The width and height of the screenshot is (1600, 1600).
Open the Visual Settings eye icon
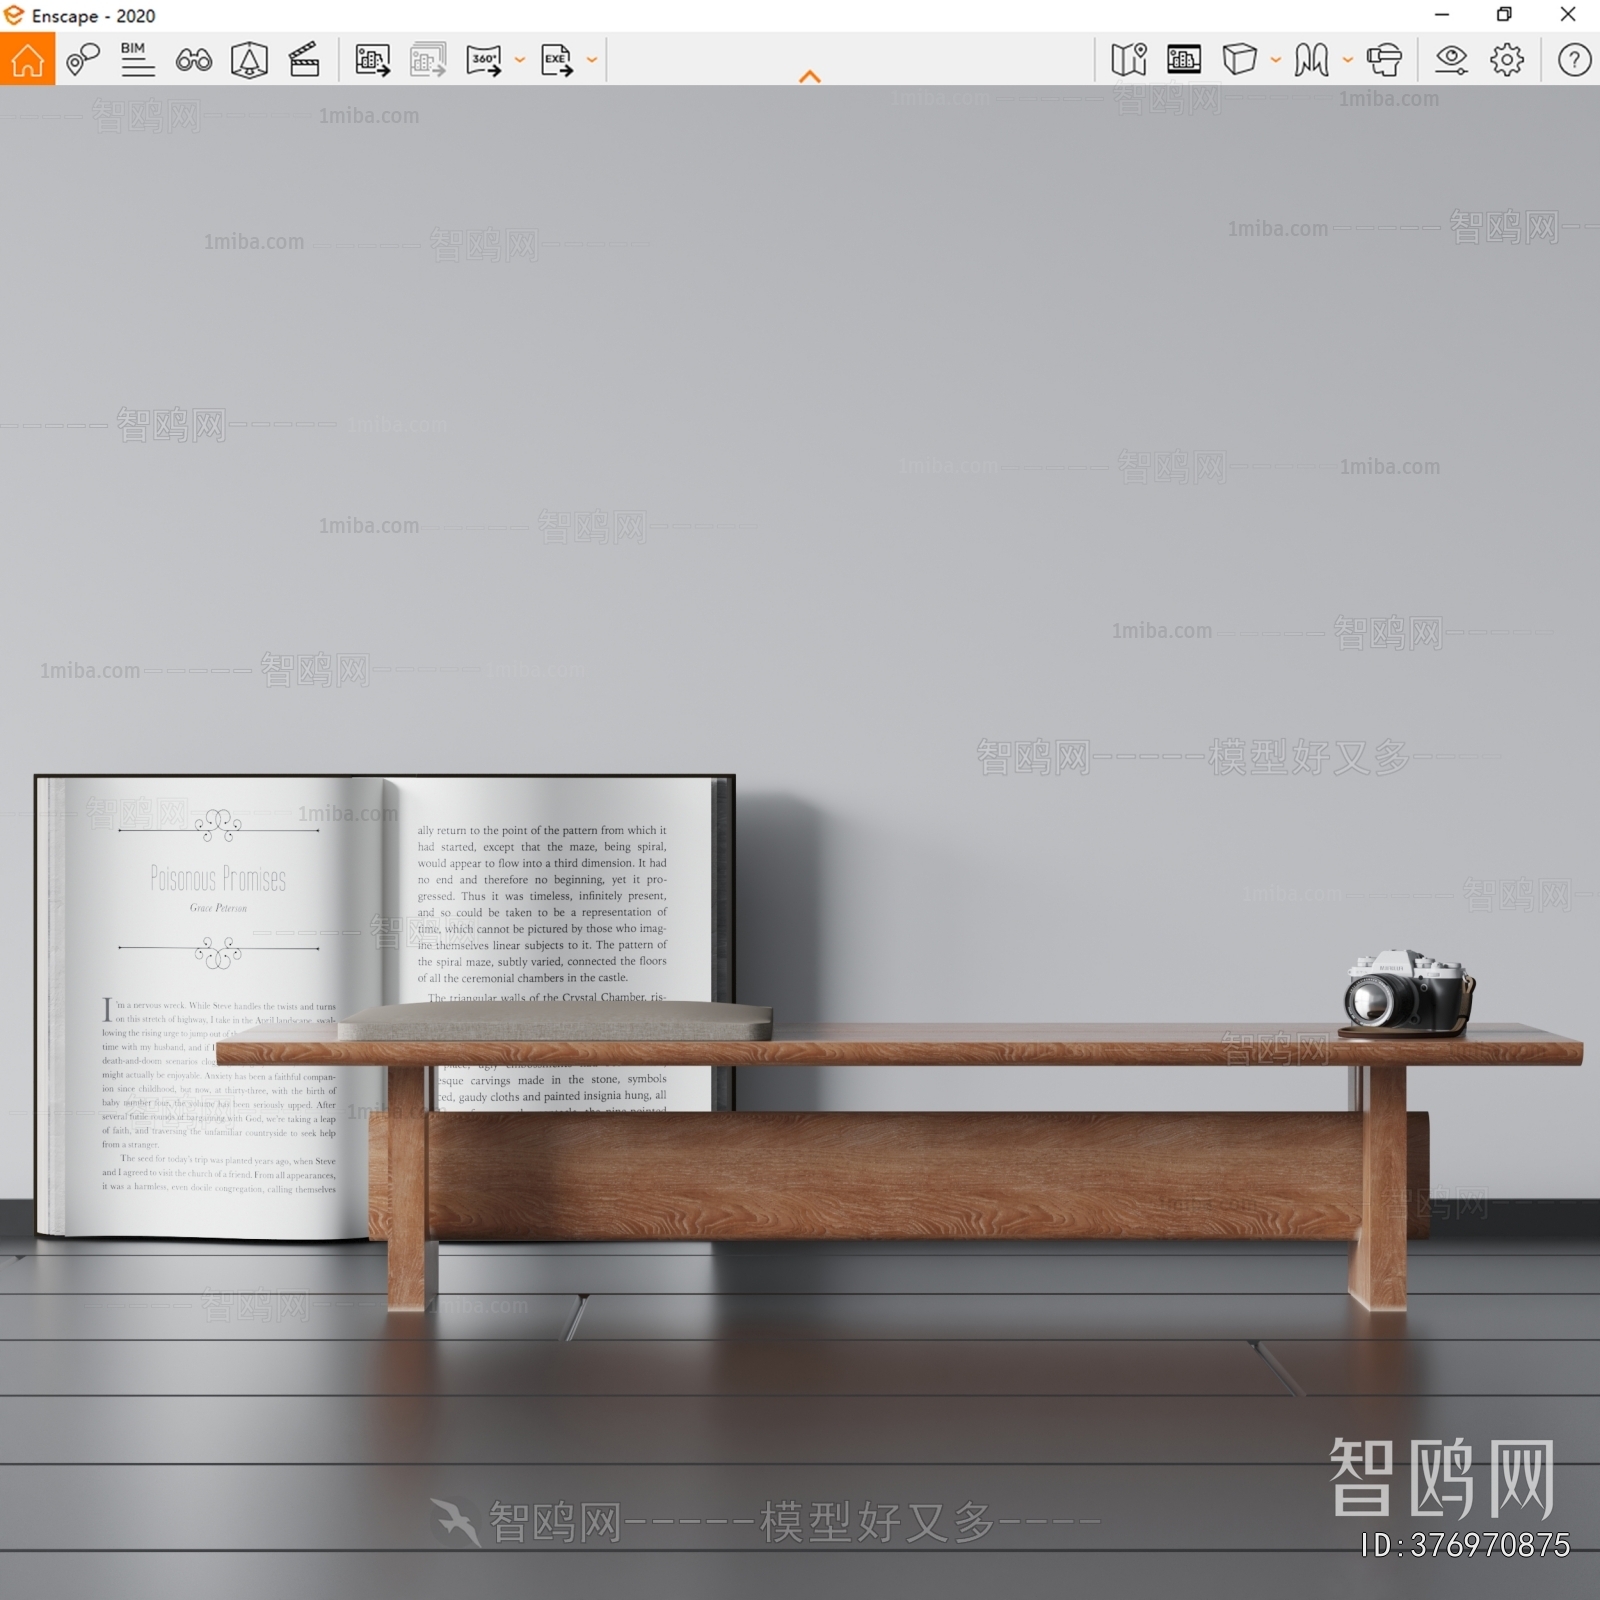1451,60
